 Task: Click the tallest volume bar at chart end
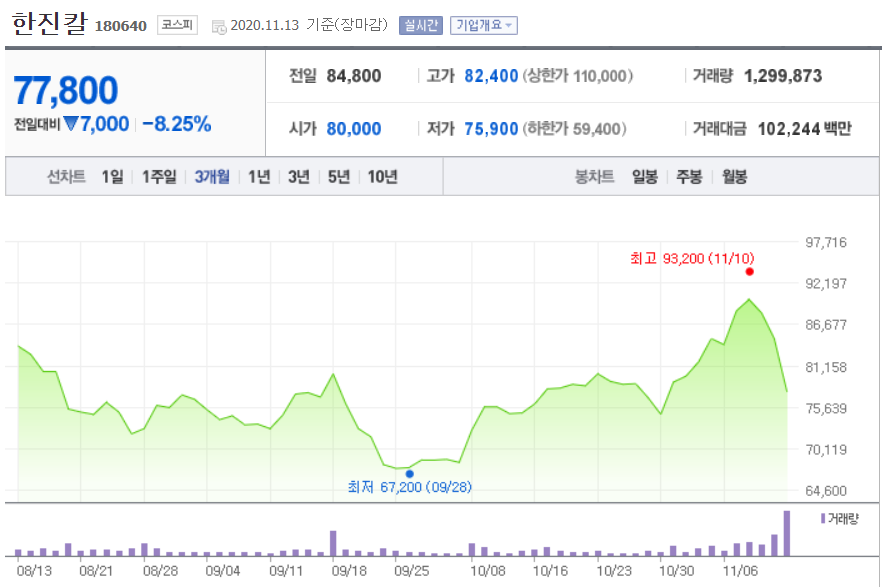pyautogui.click(x=787, y=533)
